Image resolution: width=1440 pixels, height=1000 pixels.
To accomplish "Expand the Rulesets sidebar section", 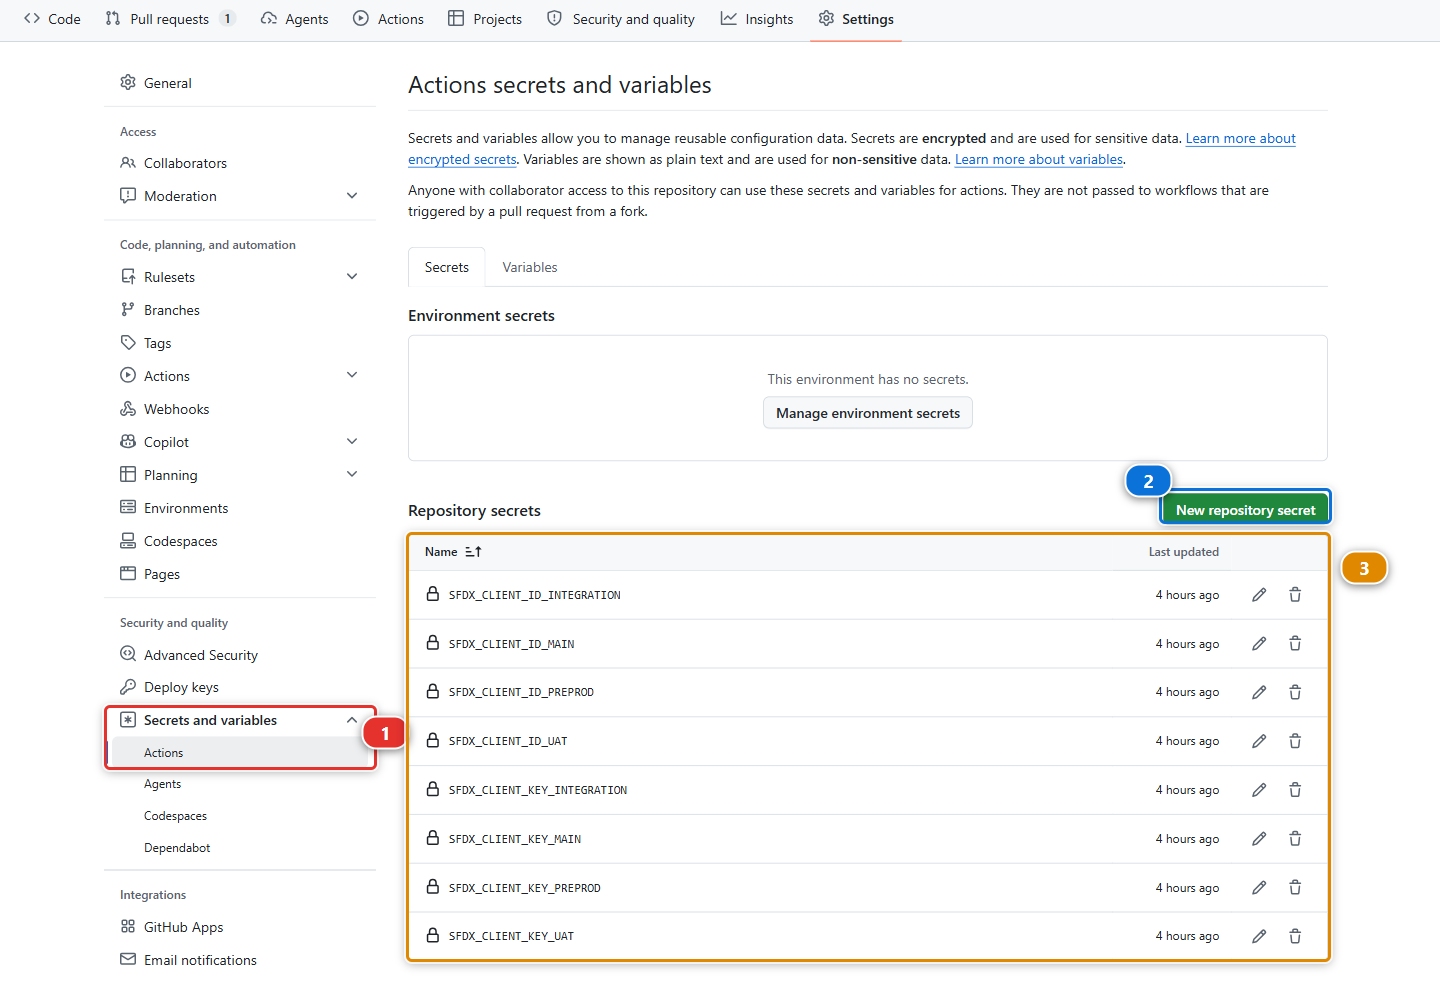I will point(352,277).
